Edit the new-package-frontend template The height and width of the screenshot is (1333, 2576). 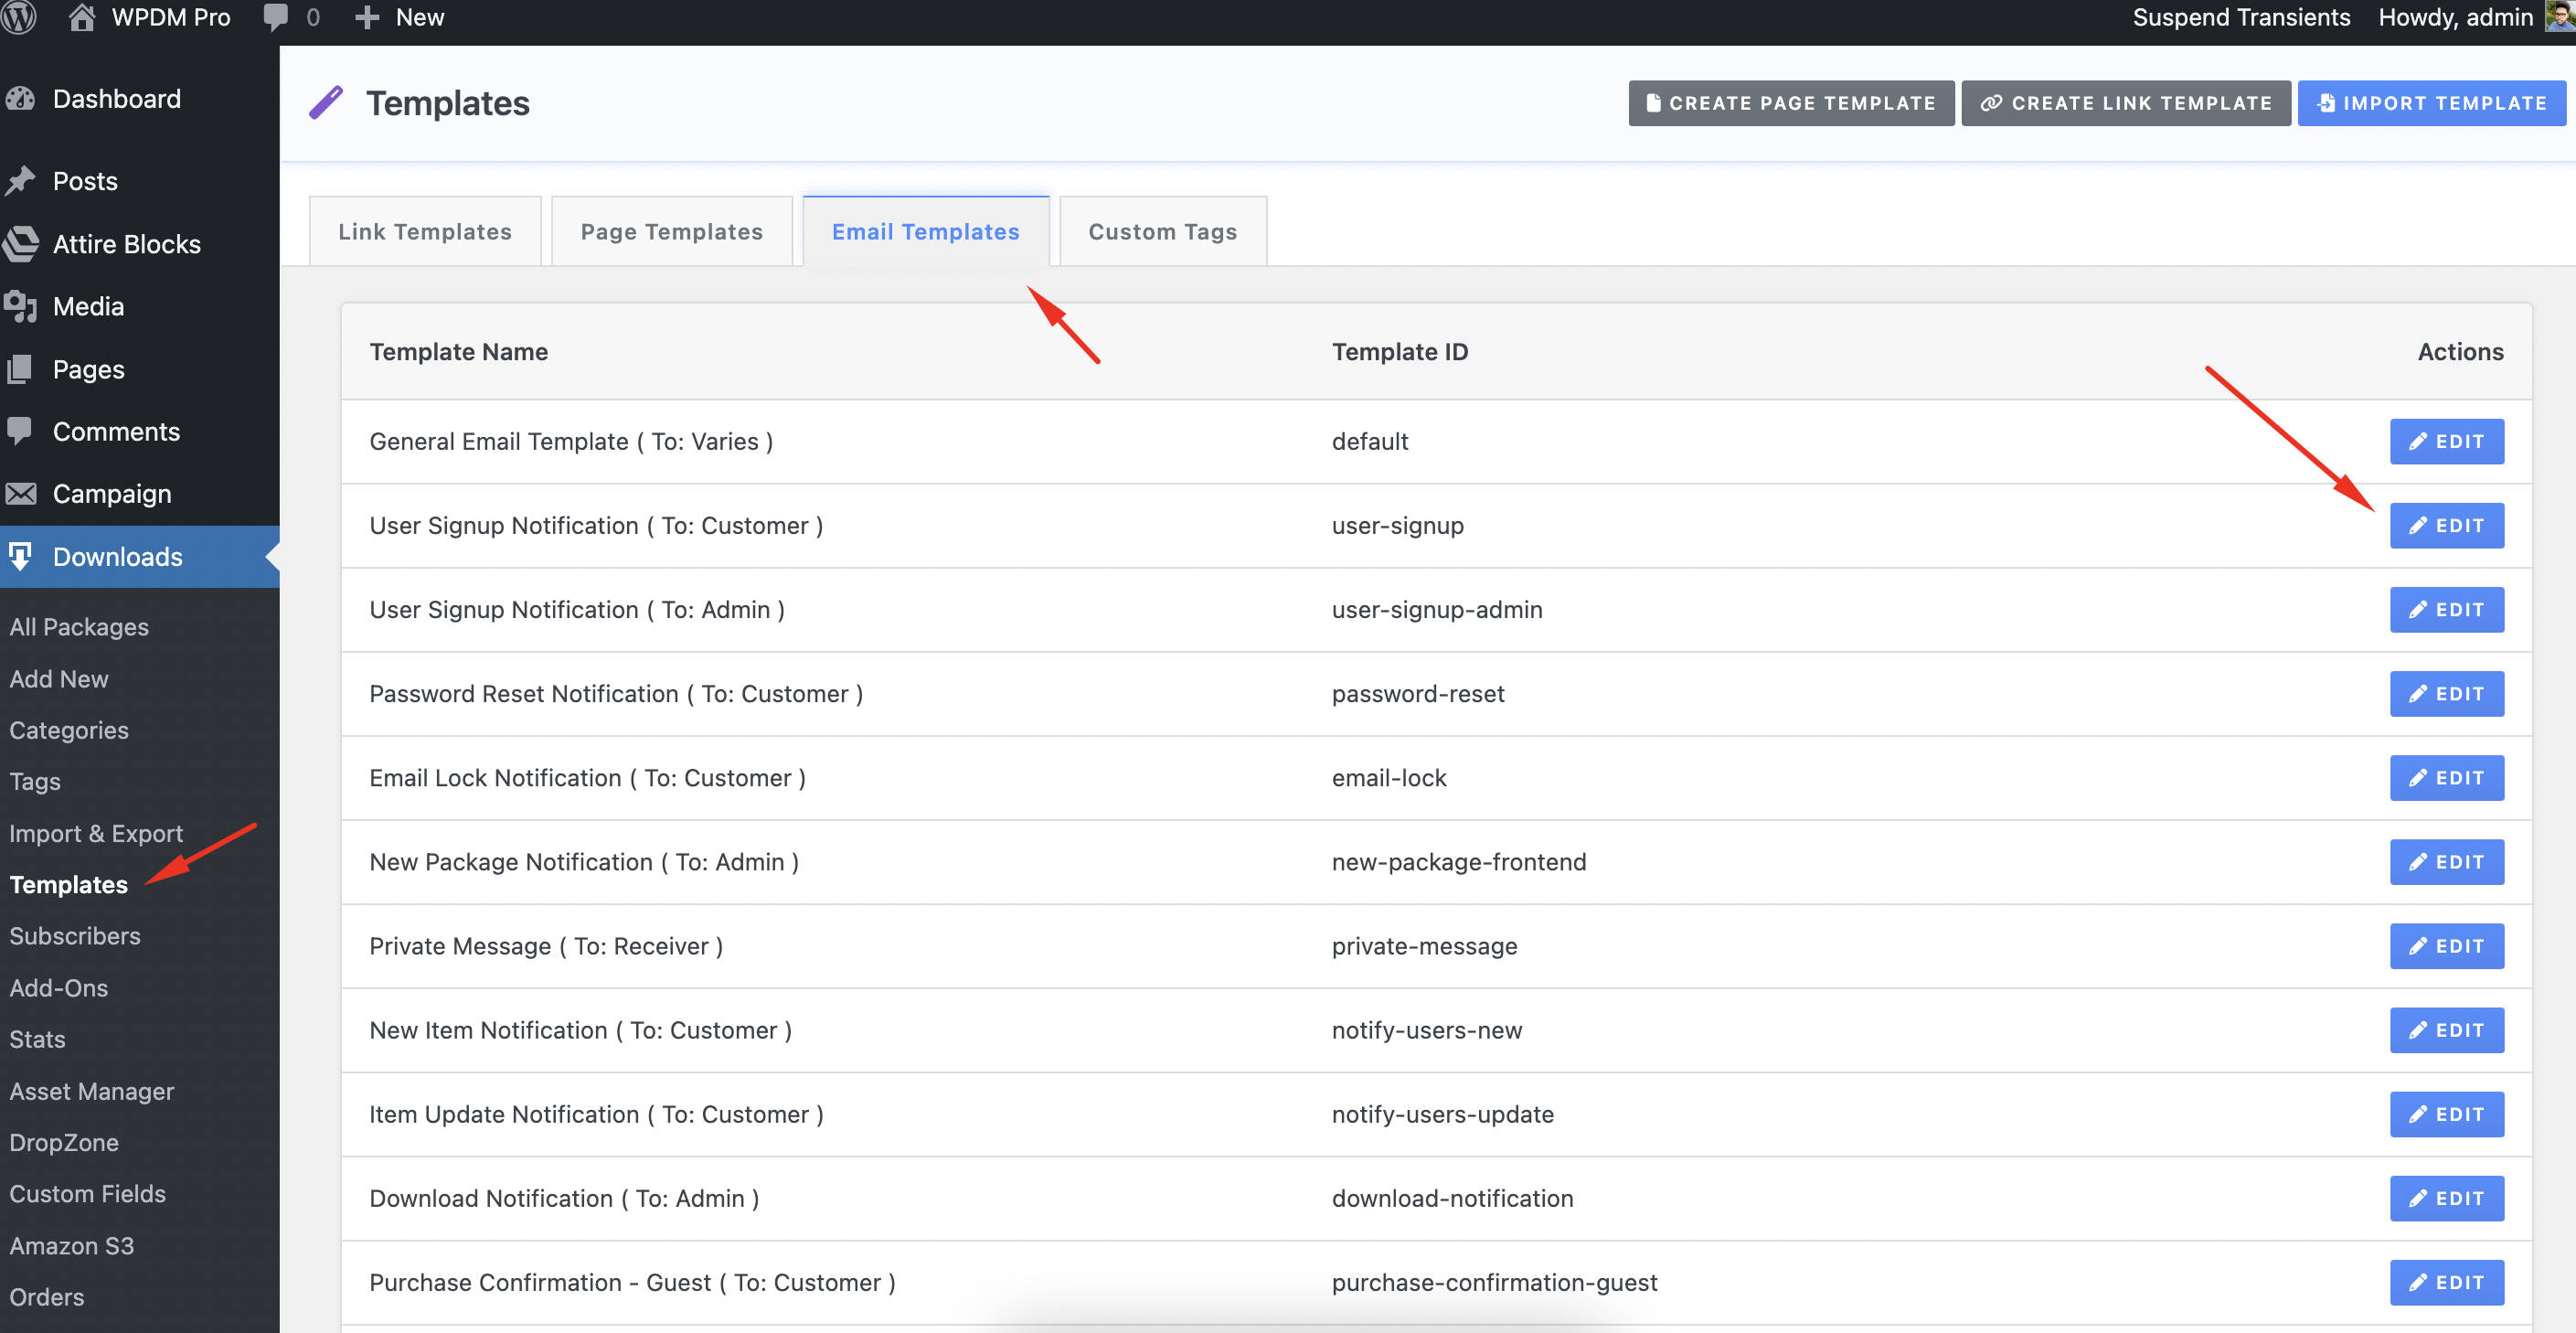2446,861
